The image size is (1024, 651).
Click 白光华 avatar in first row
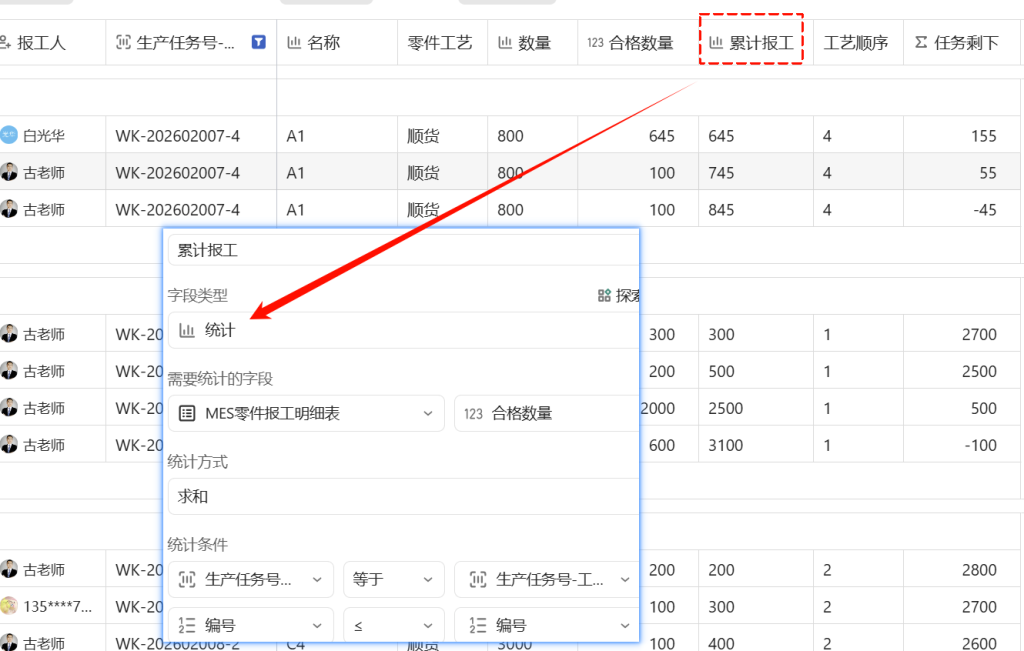pyautogui.click(x=8, y=135)
